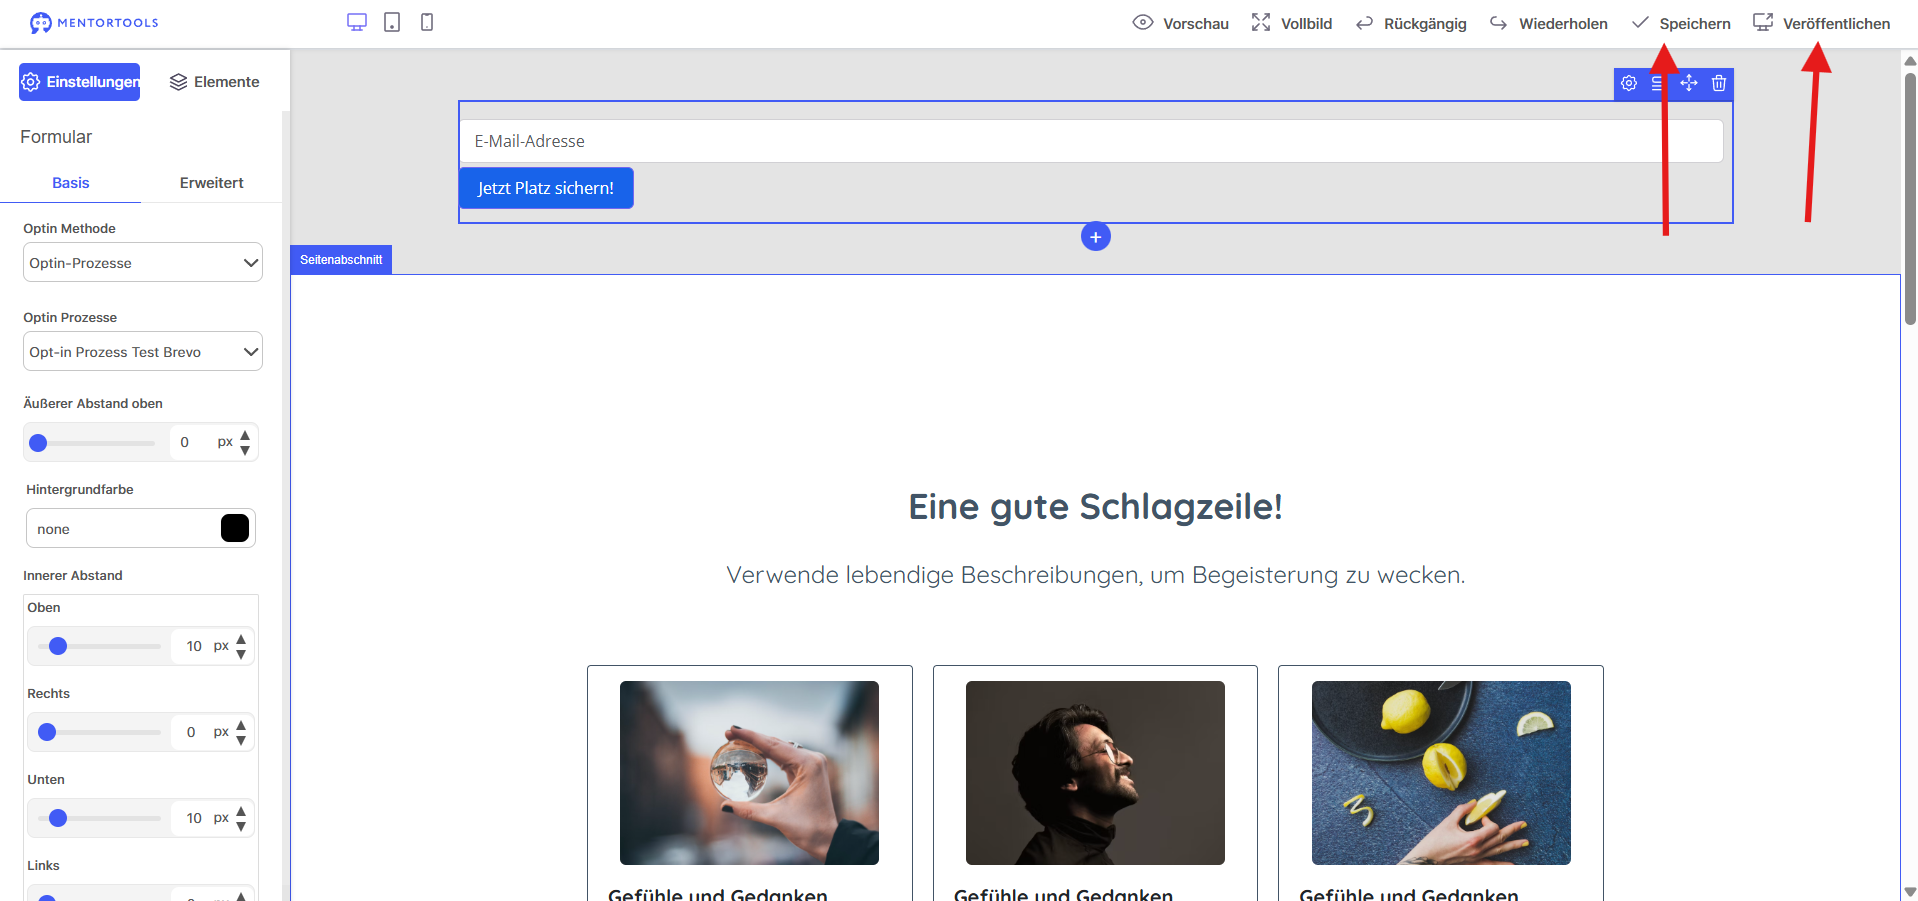Undo with Rückgängig
This screenshot has height=901, width=1918.
pos(1411,23)
